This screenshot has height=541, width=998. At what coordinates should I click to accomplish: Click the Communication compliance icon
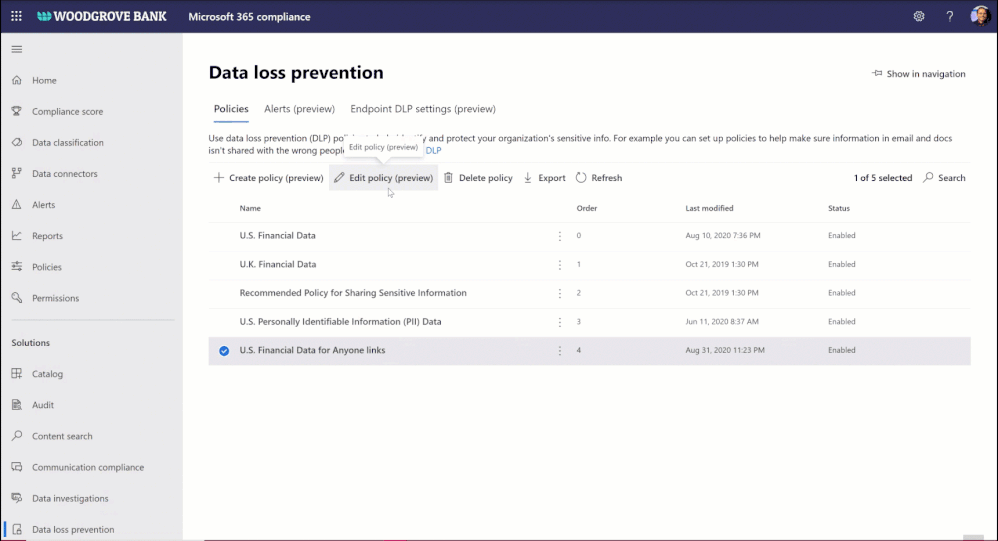[17, 467]
